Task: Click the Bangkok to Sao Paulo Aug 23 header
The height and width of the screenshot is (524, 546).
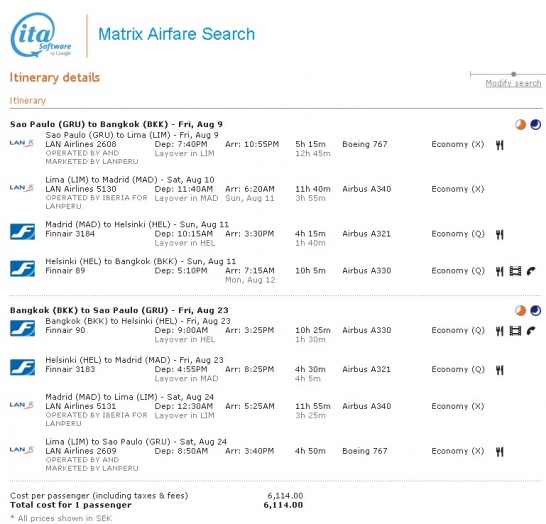Action: 119,310
